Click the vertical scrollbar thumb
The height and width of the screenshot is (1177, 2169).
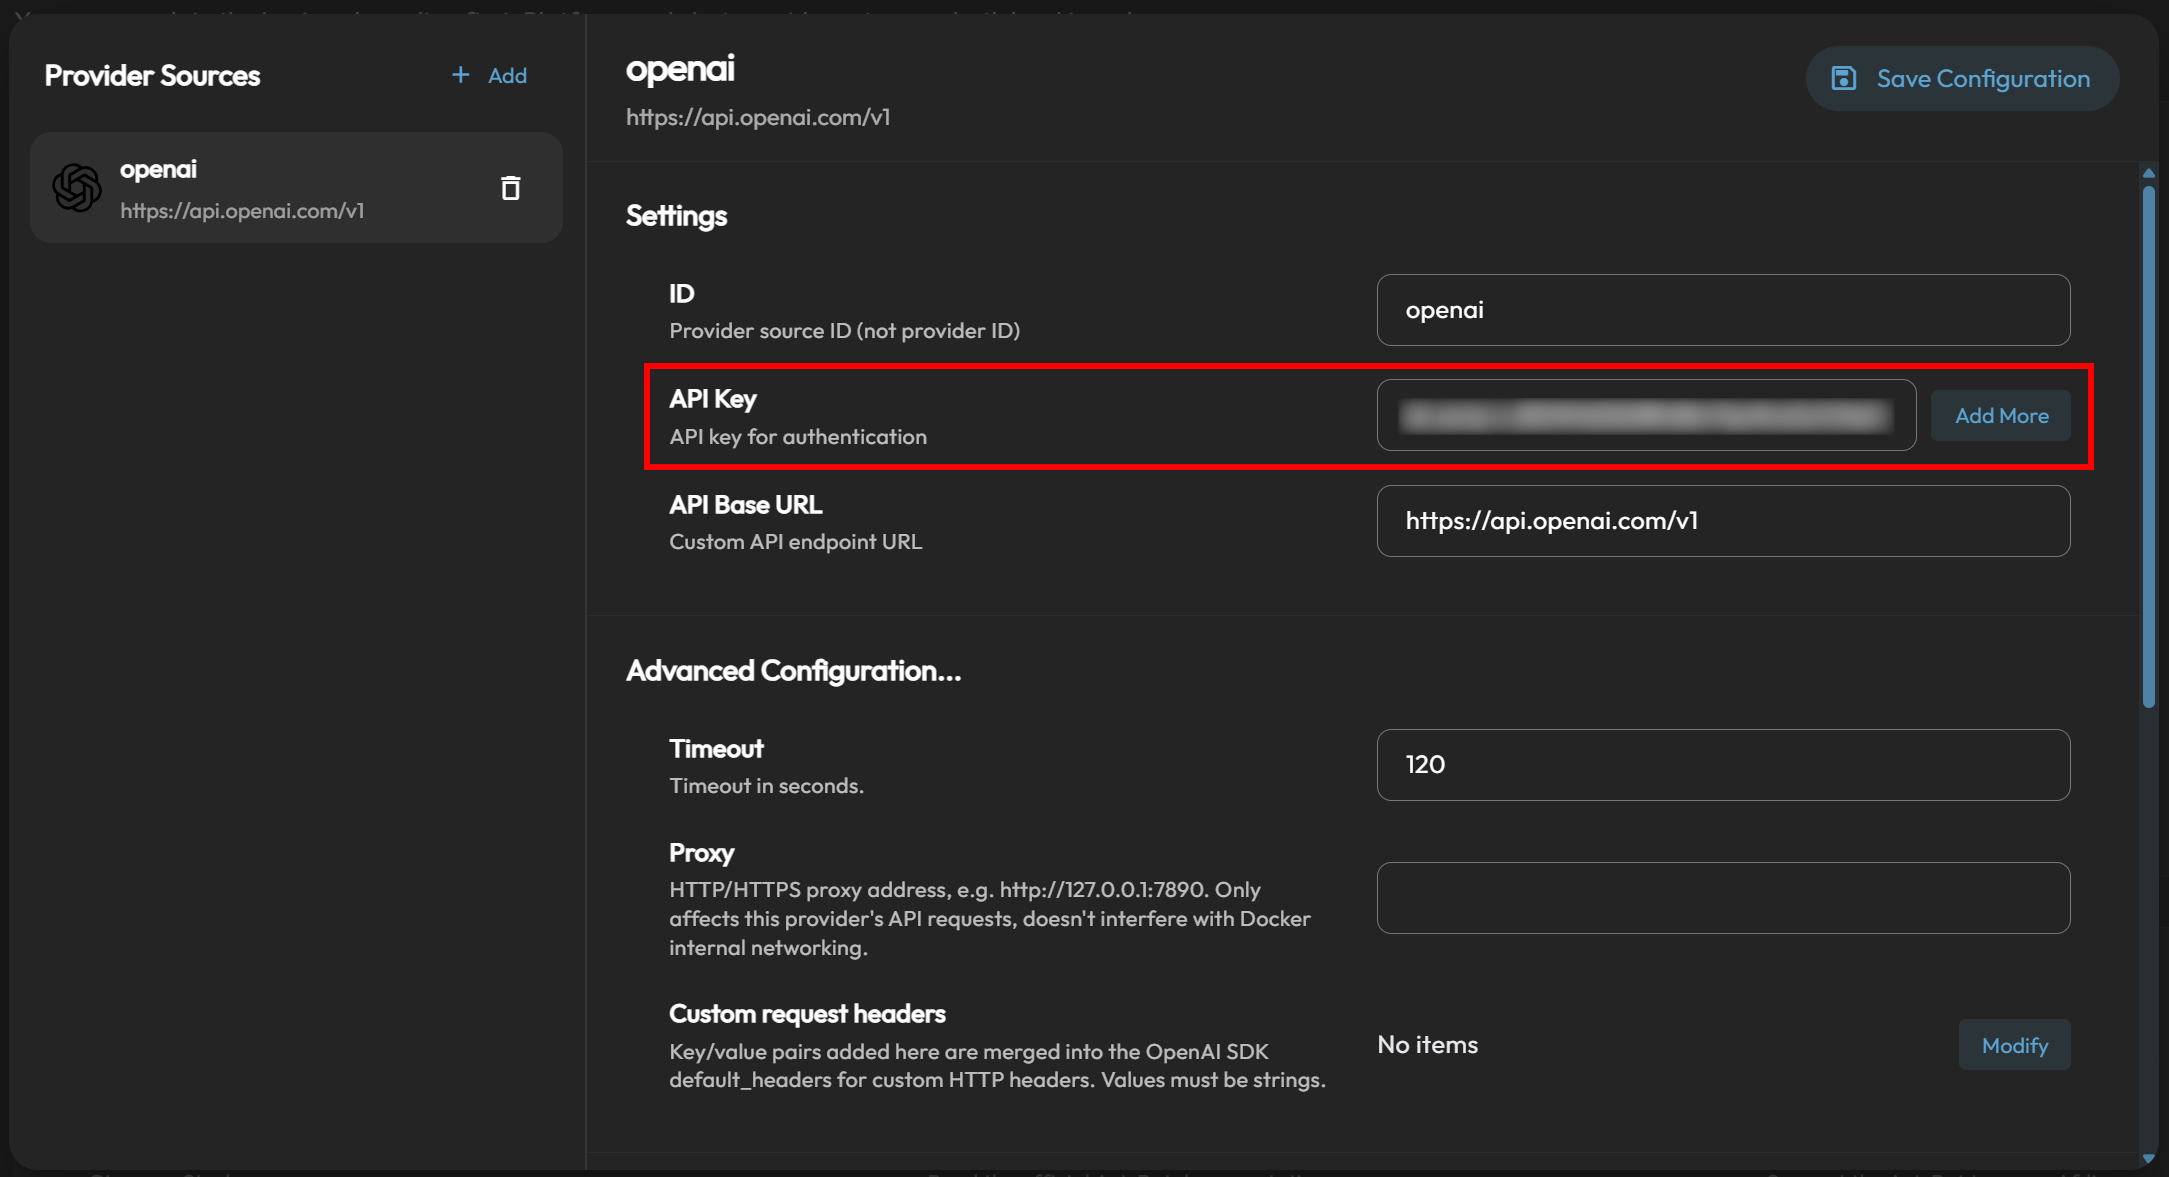pos(2148,446)
